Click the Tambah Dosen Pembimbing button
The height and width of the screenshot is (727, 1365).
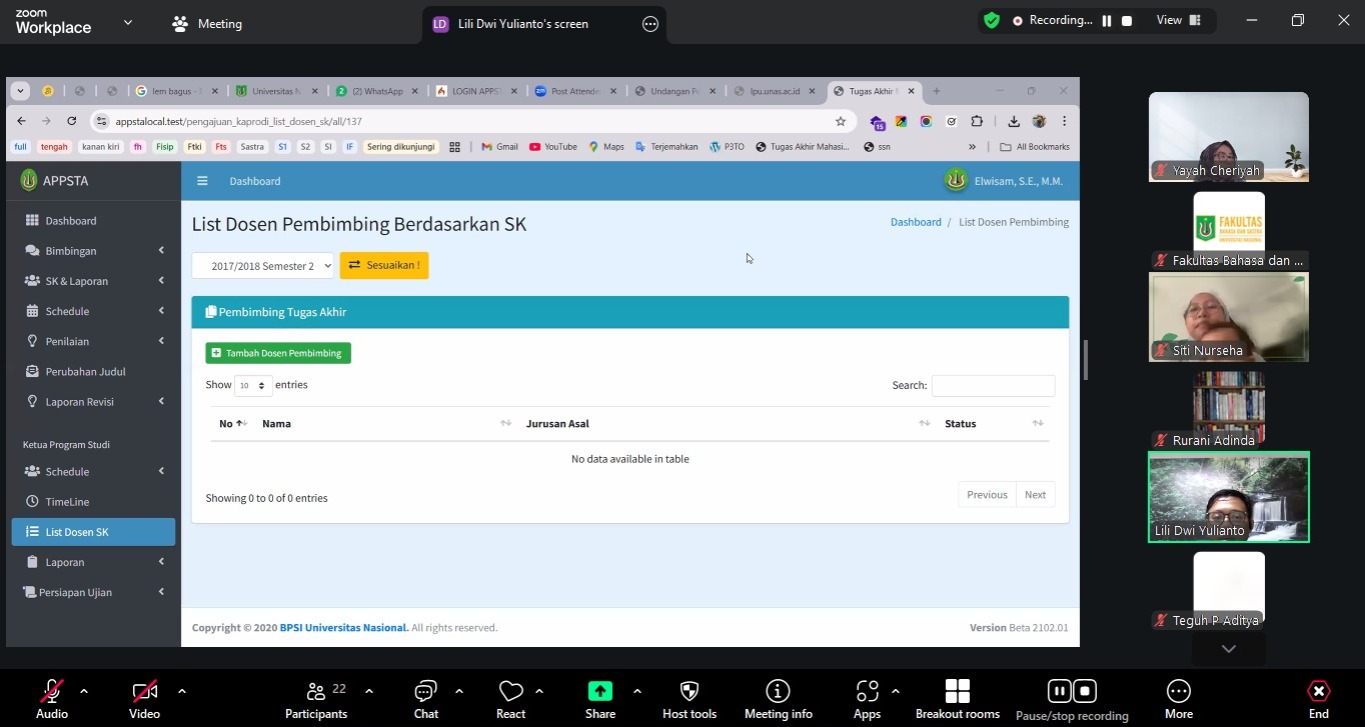pos(278,353)
